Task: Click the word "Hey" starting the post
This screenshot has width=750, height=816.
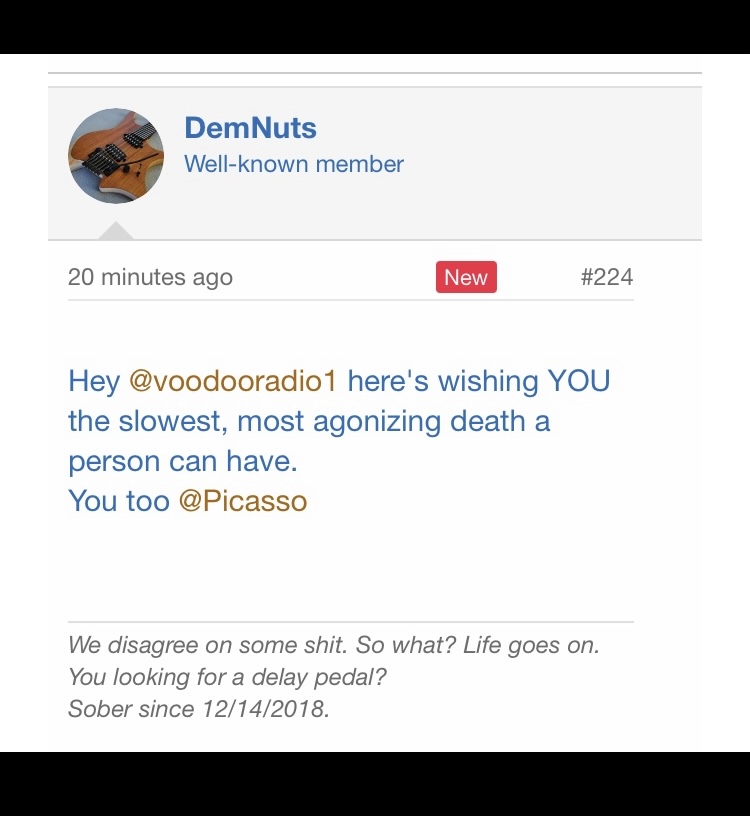Action: click(94, 381)
